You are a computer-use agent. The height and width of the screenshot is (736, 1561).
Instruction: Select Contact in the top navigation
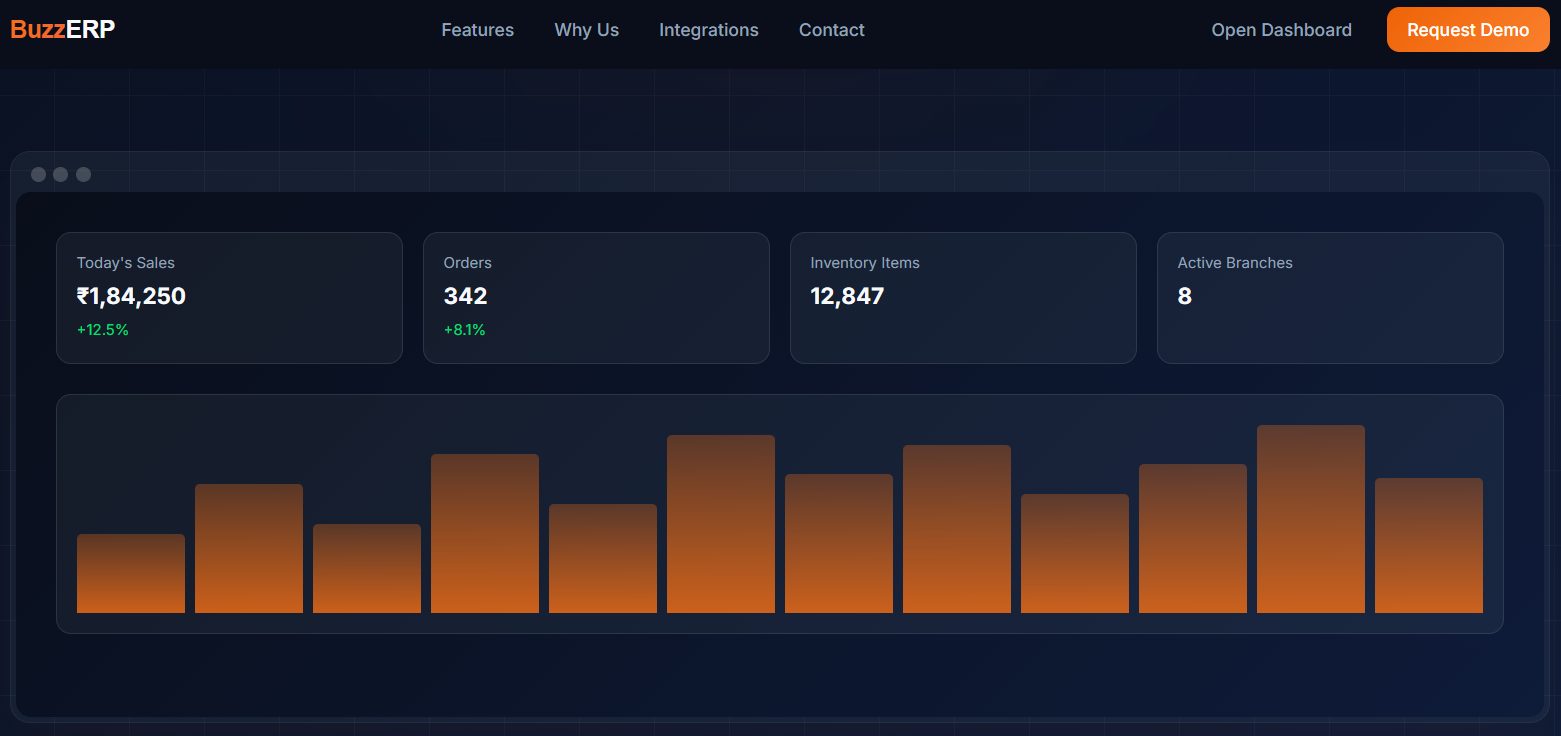point(831,30)
